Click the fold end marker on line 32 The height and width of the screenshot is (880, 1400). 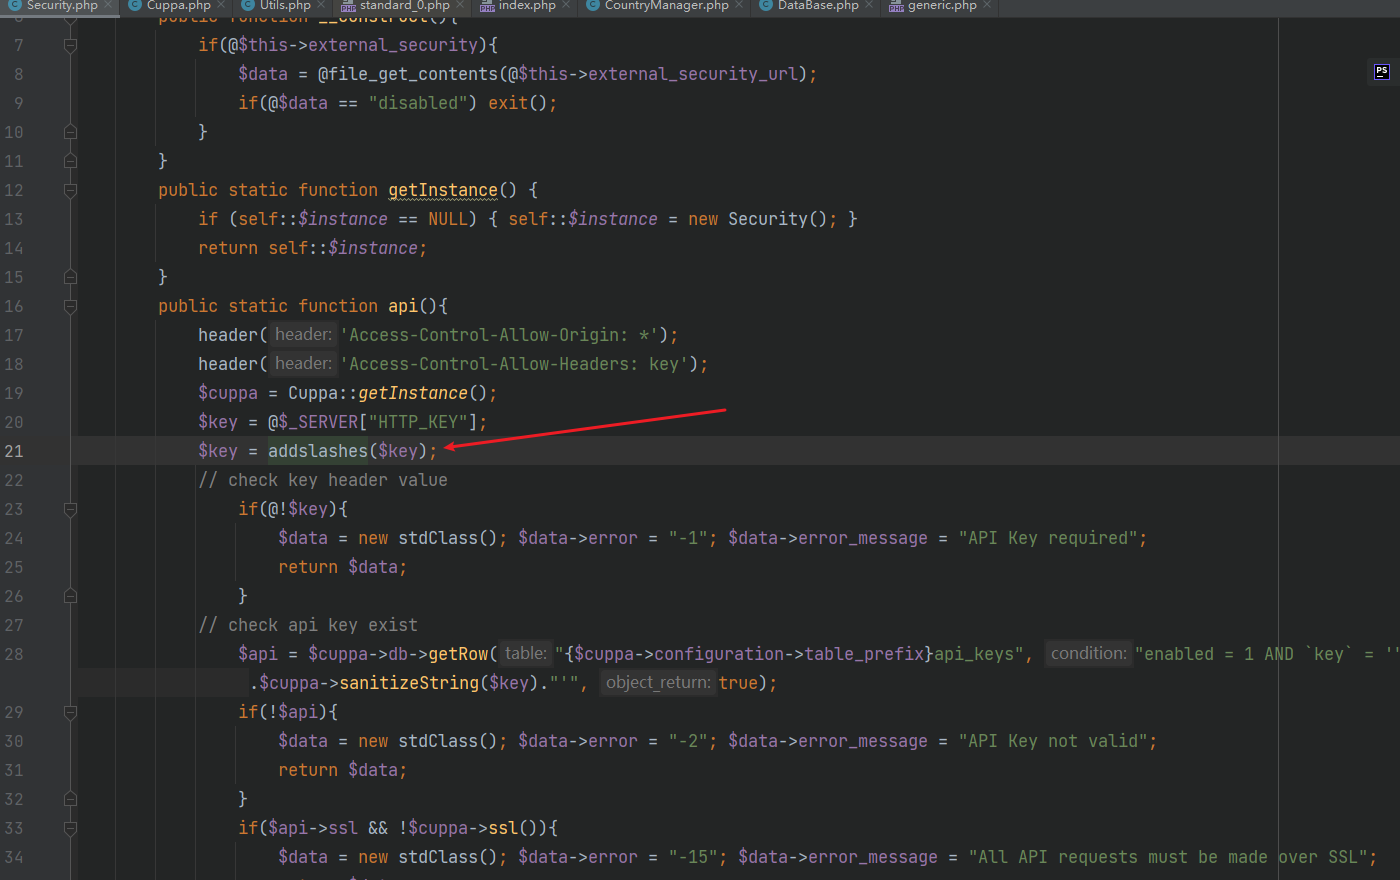tap(70, 799)
